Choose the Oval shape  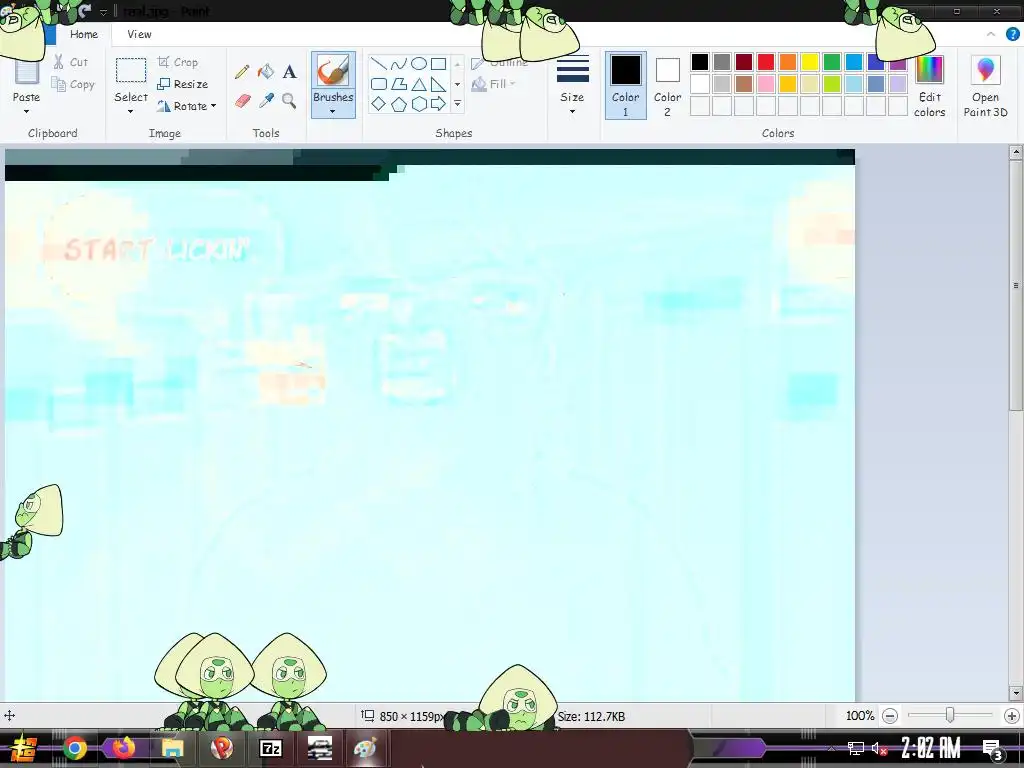tap(419, 63)
